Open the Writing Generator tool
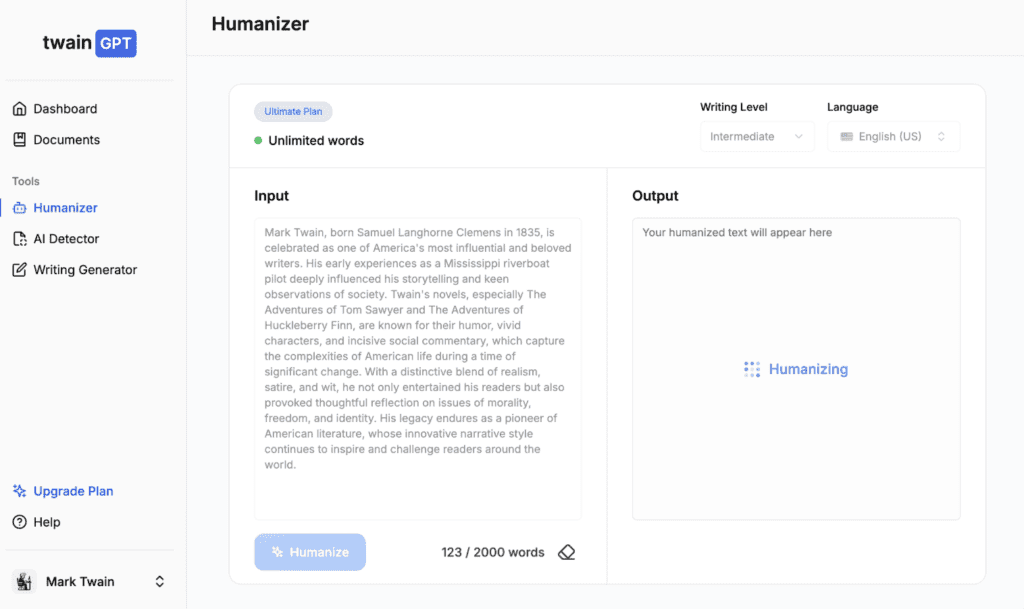Screen dimensions: 1024x609 click(85, 270)
